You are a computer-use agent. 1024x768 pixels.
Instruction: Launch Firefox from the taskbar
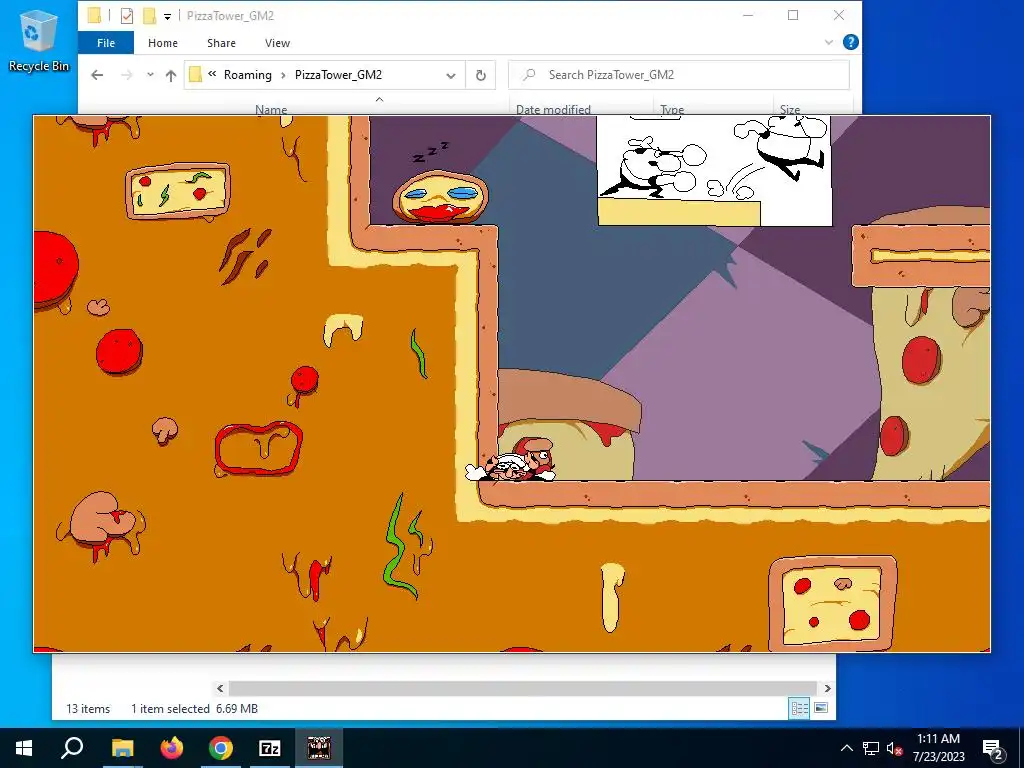(172, 748)
